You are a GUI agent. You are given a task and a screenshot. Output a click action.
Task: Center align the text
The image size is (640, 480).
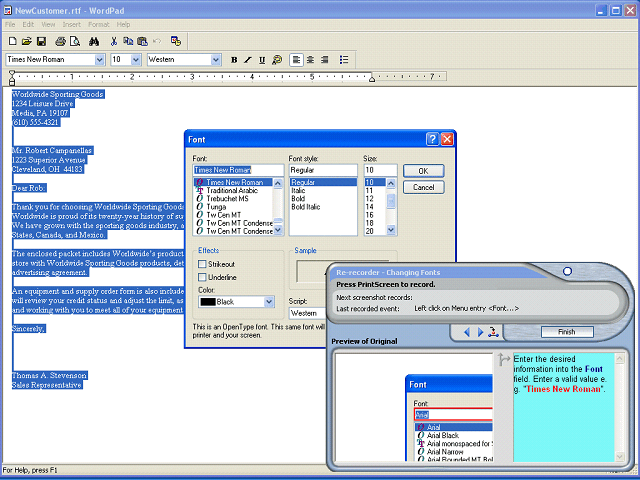click(x=310, y=60)
